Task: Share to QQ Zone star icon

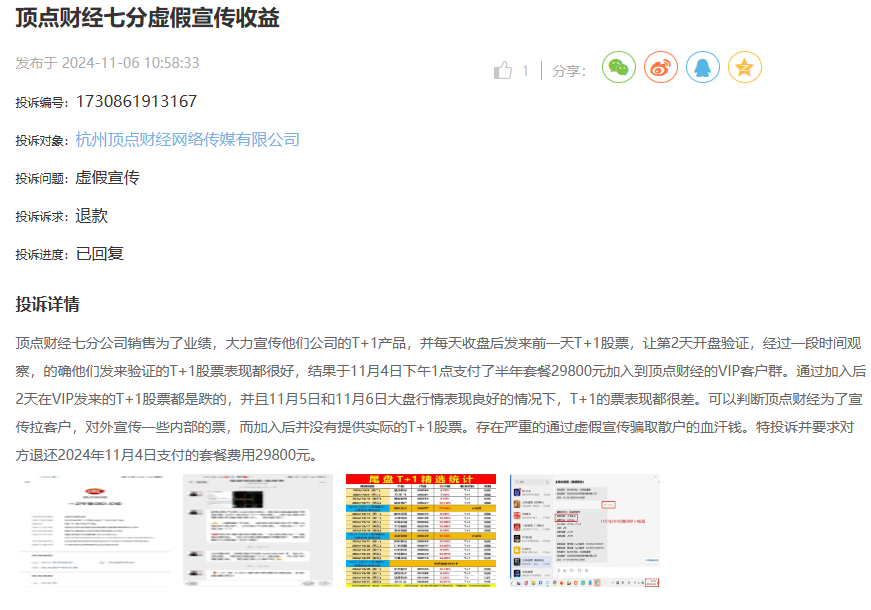Action: click(745, 67)
